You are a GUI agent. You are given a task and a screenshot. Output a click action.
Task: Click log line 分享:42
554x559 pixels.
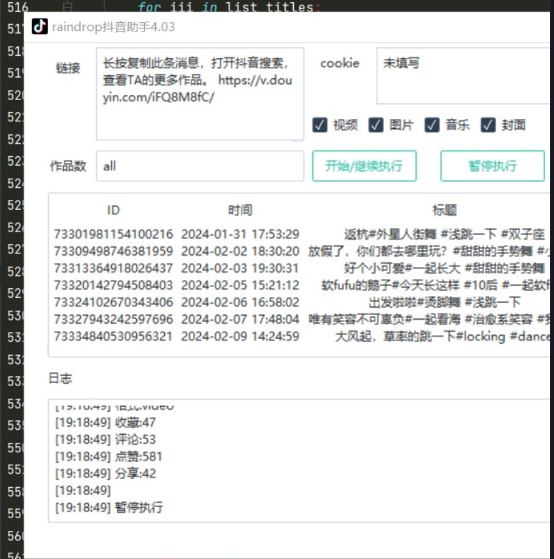tap(106, 474)
